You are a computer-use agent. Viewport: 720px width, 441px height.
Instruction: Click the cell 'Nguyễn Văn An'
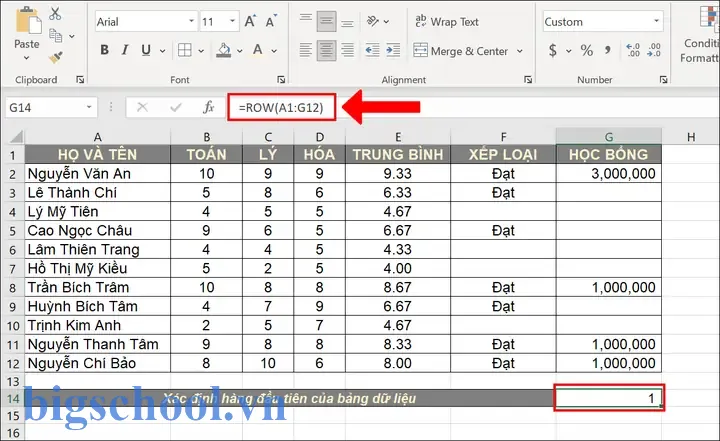tap(97, 174)
